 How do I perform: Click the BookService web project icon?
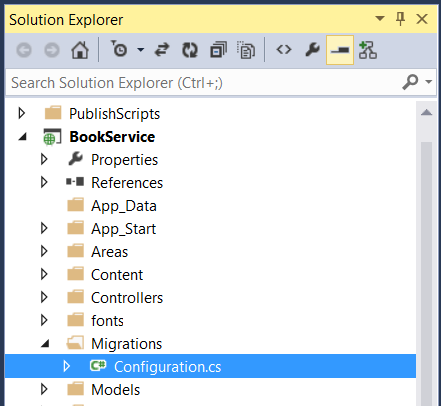[x=52, y=137]
